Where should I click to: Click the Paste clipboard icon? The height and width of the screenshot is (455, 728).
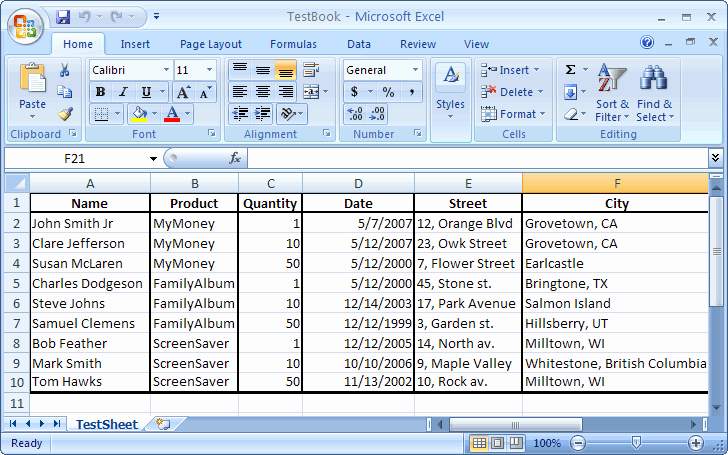pos(32,78)
